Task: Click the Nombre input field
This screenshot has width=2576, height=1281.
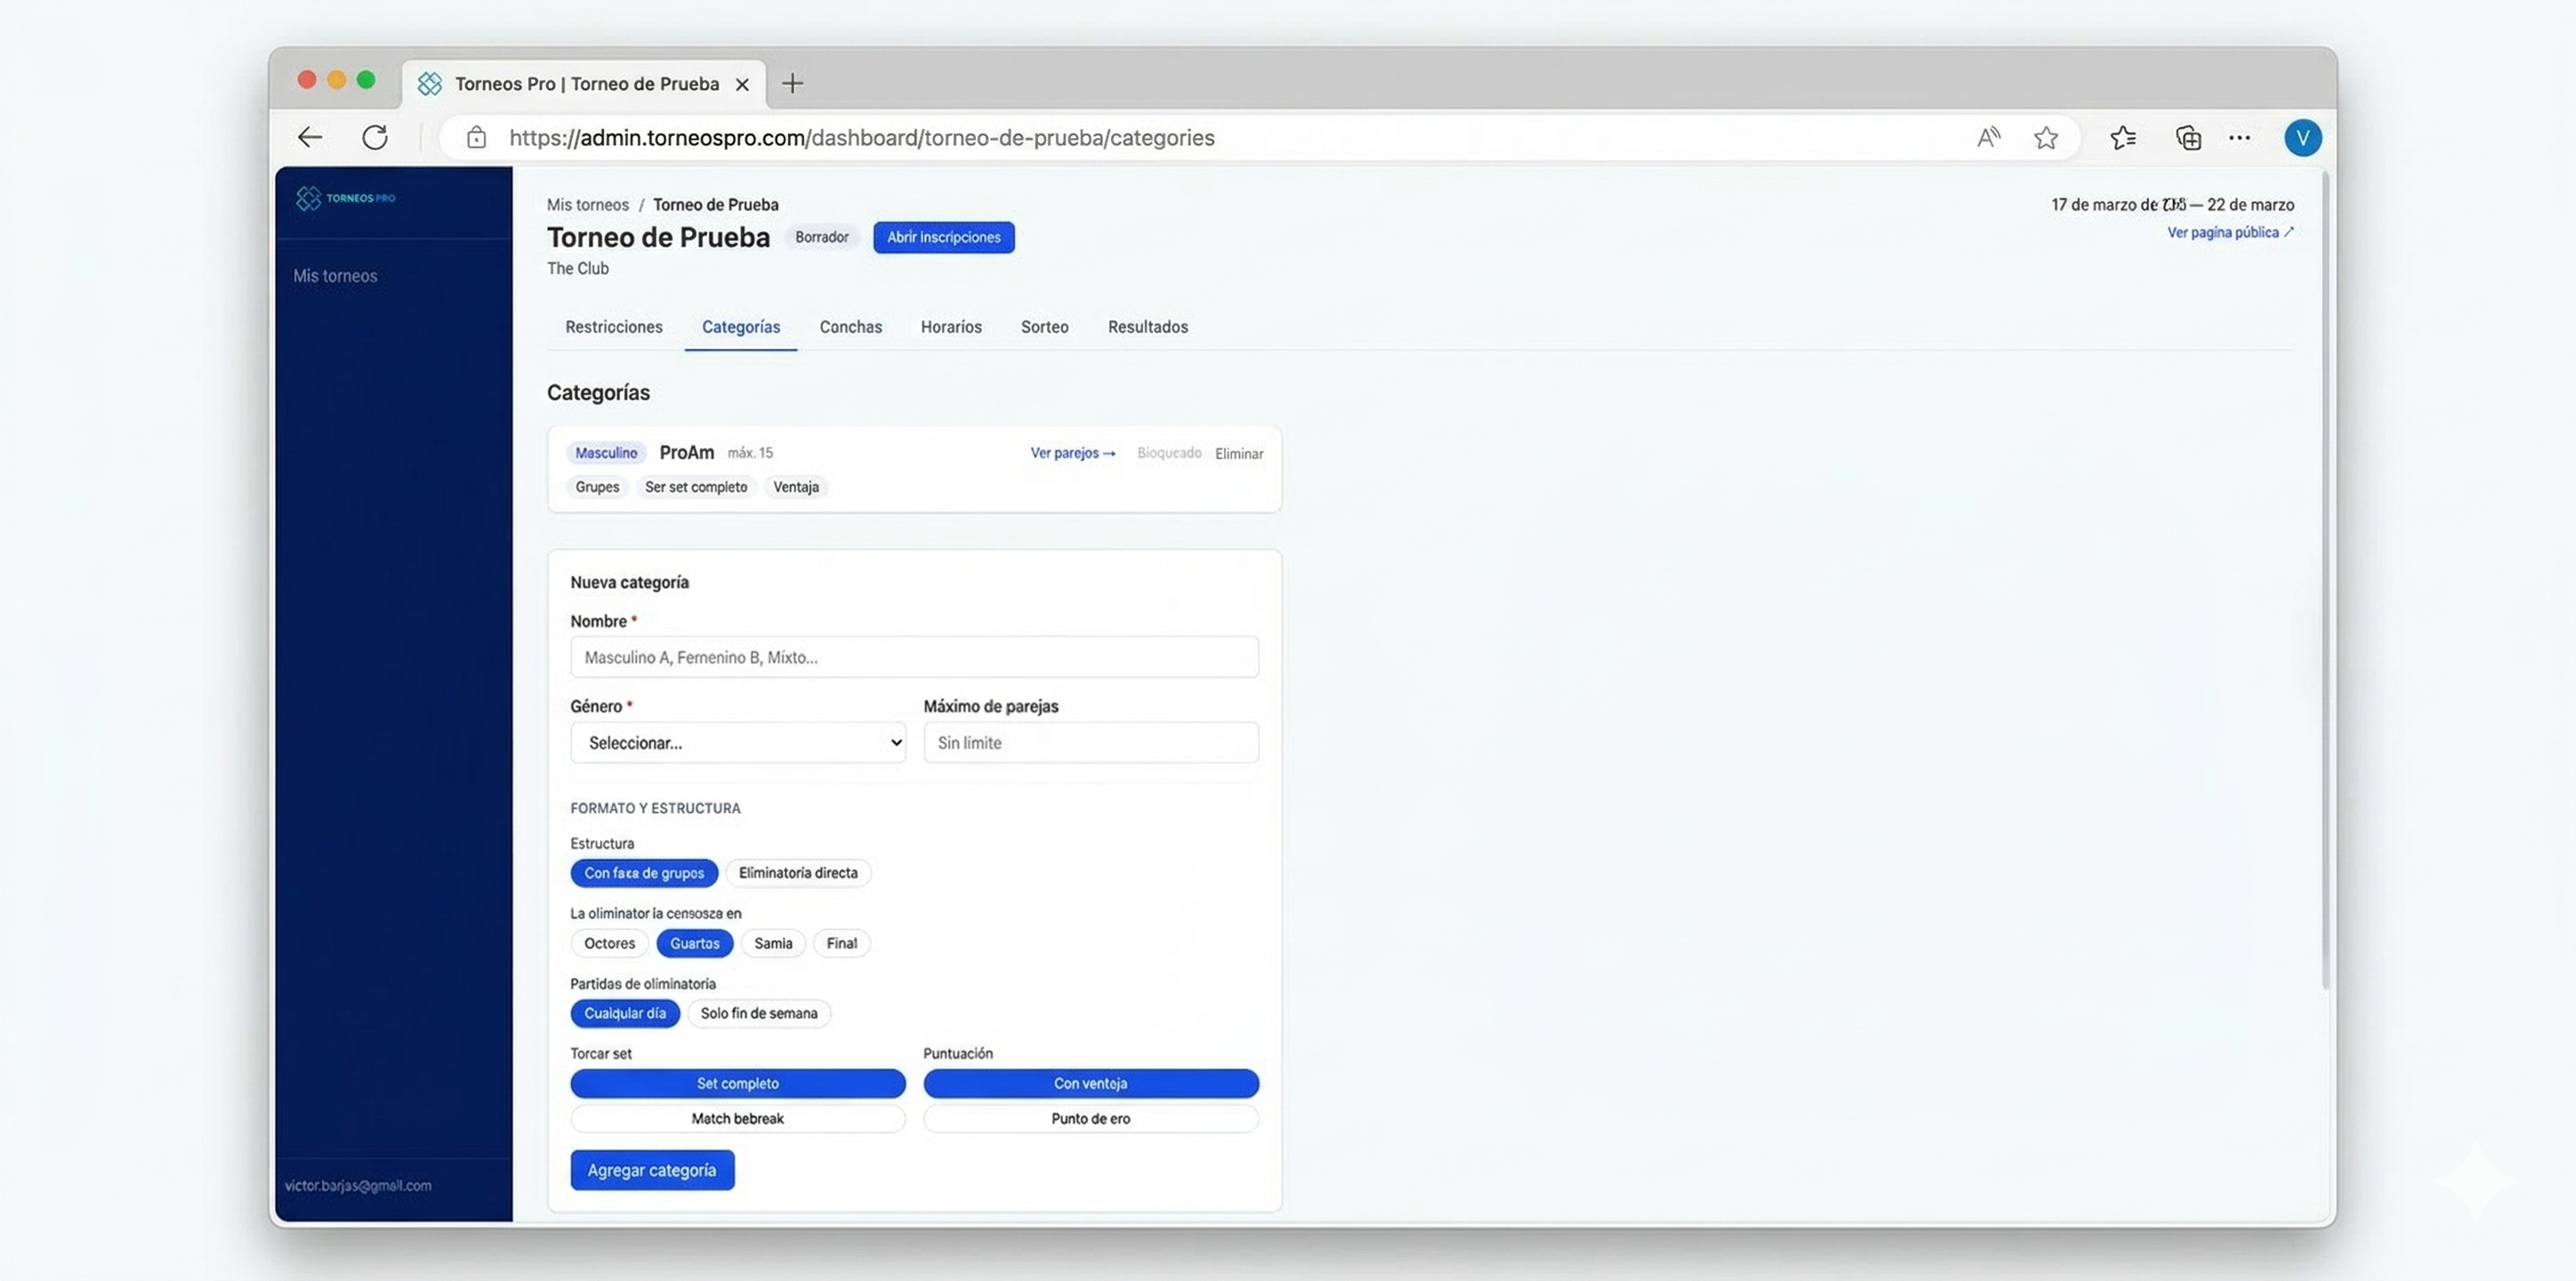Action: pyautogui.click(x=914, y=657)
